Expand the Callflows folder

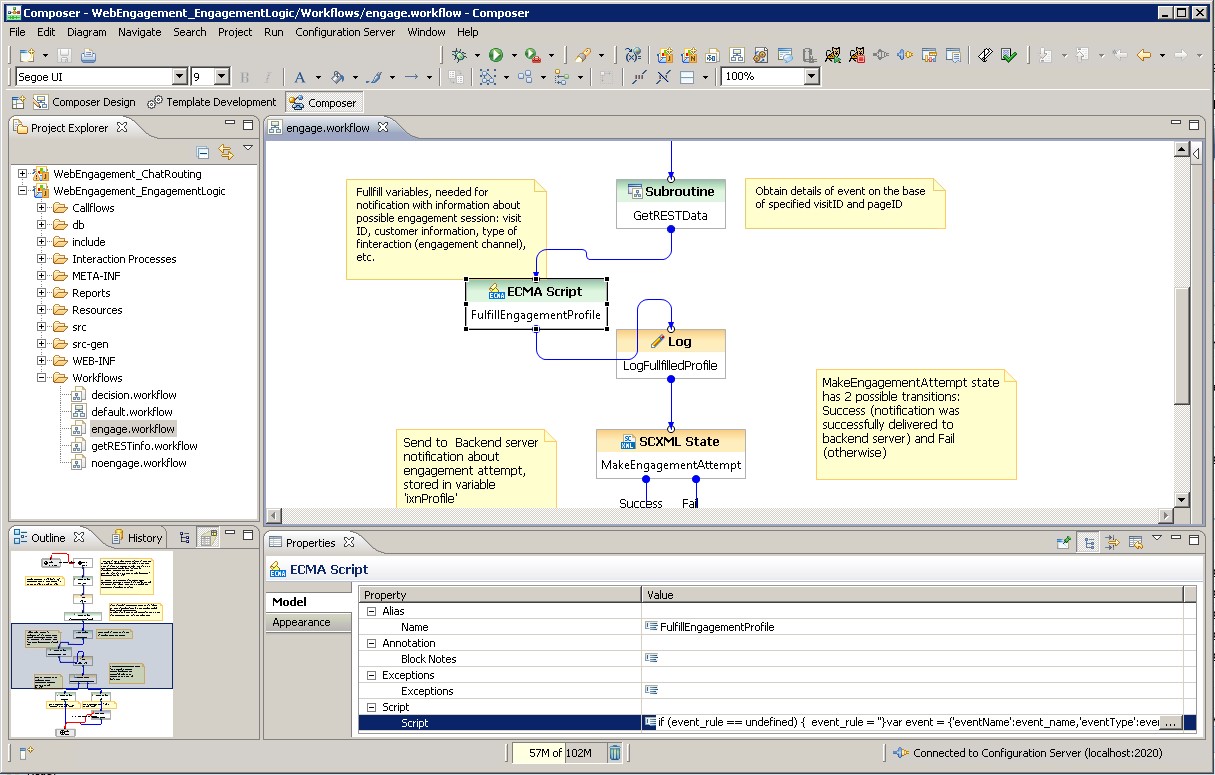(x=42, y=208)
